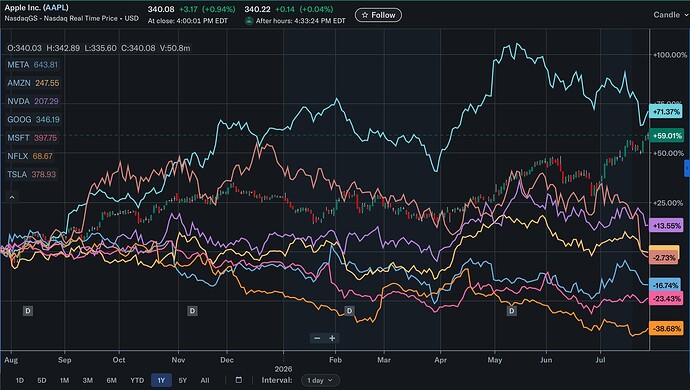Screen dimensions: 690x390
Task: Open the custom date range calendar icon
Action: pyautogui.click(x=239, y=380)
